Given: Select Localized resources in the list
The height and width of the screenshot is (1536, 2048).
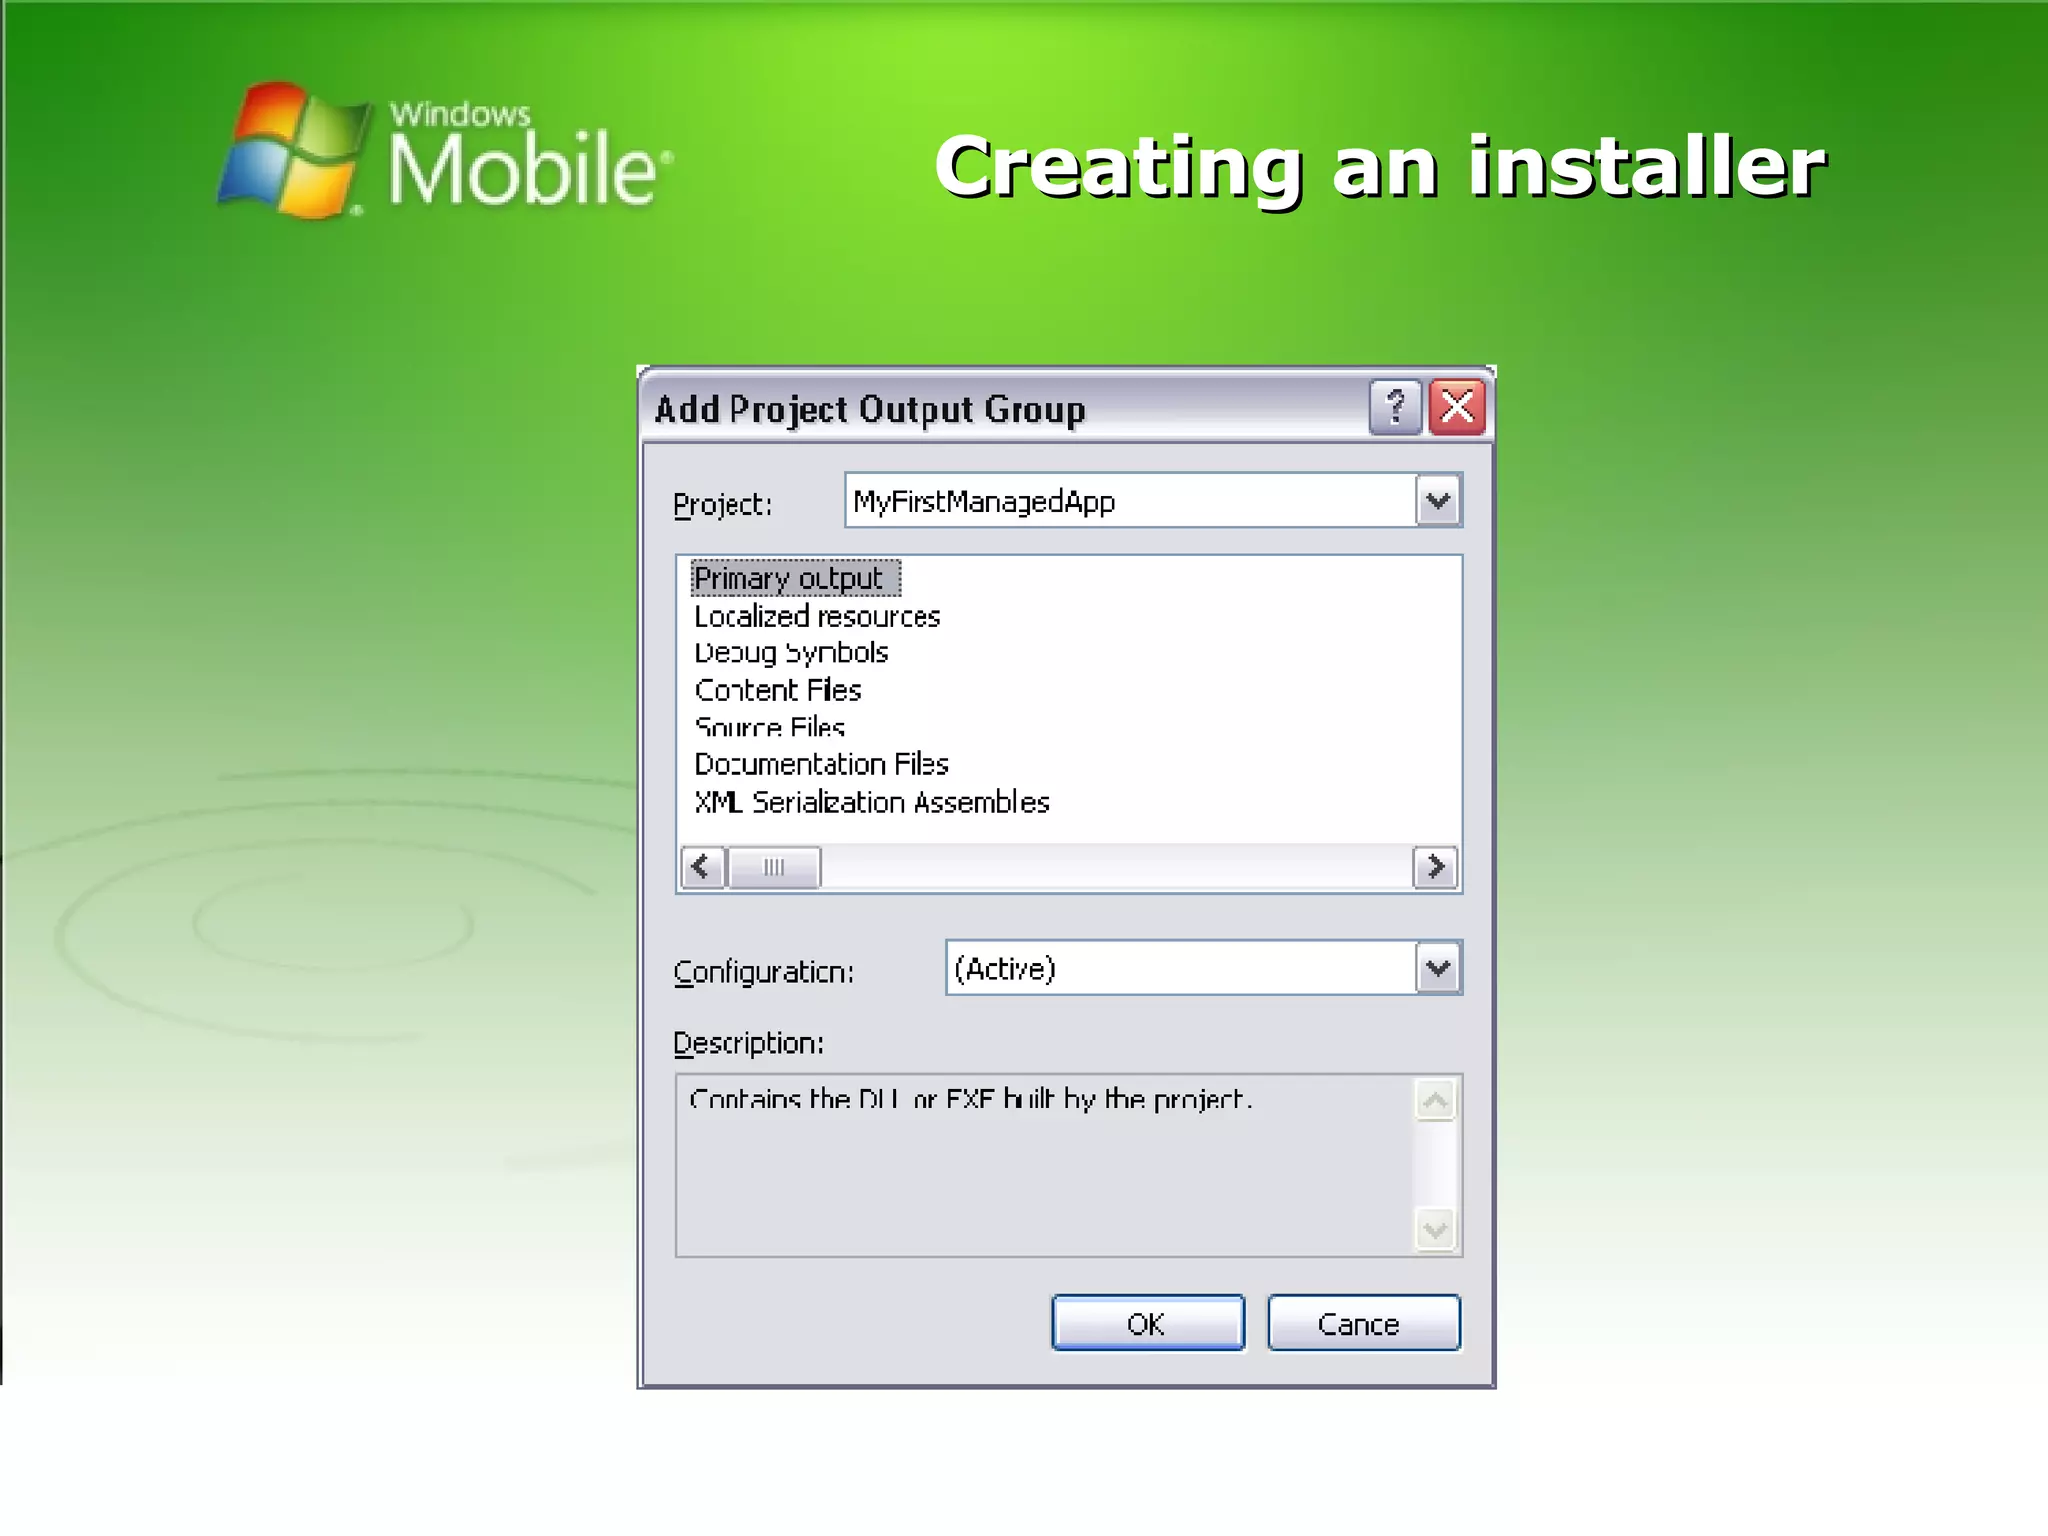Looking at the screenshot, I should click(817, 616).
